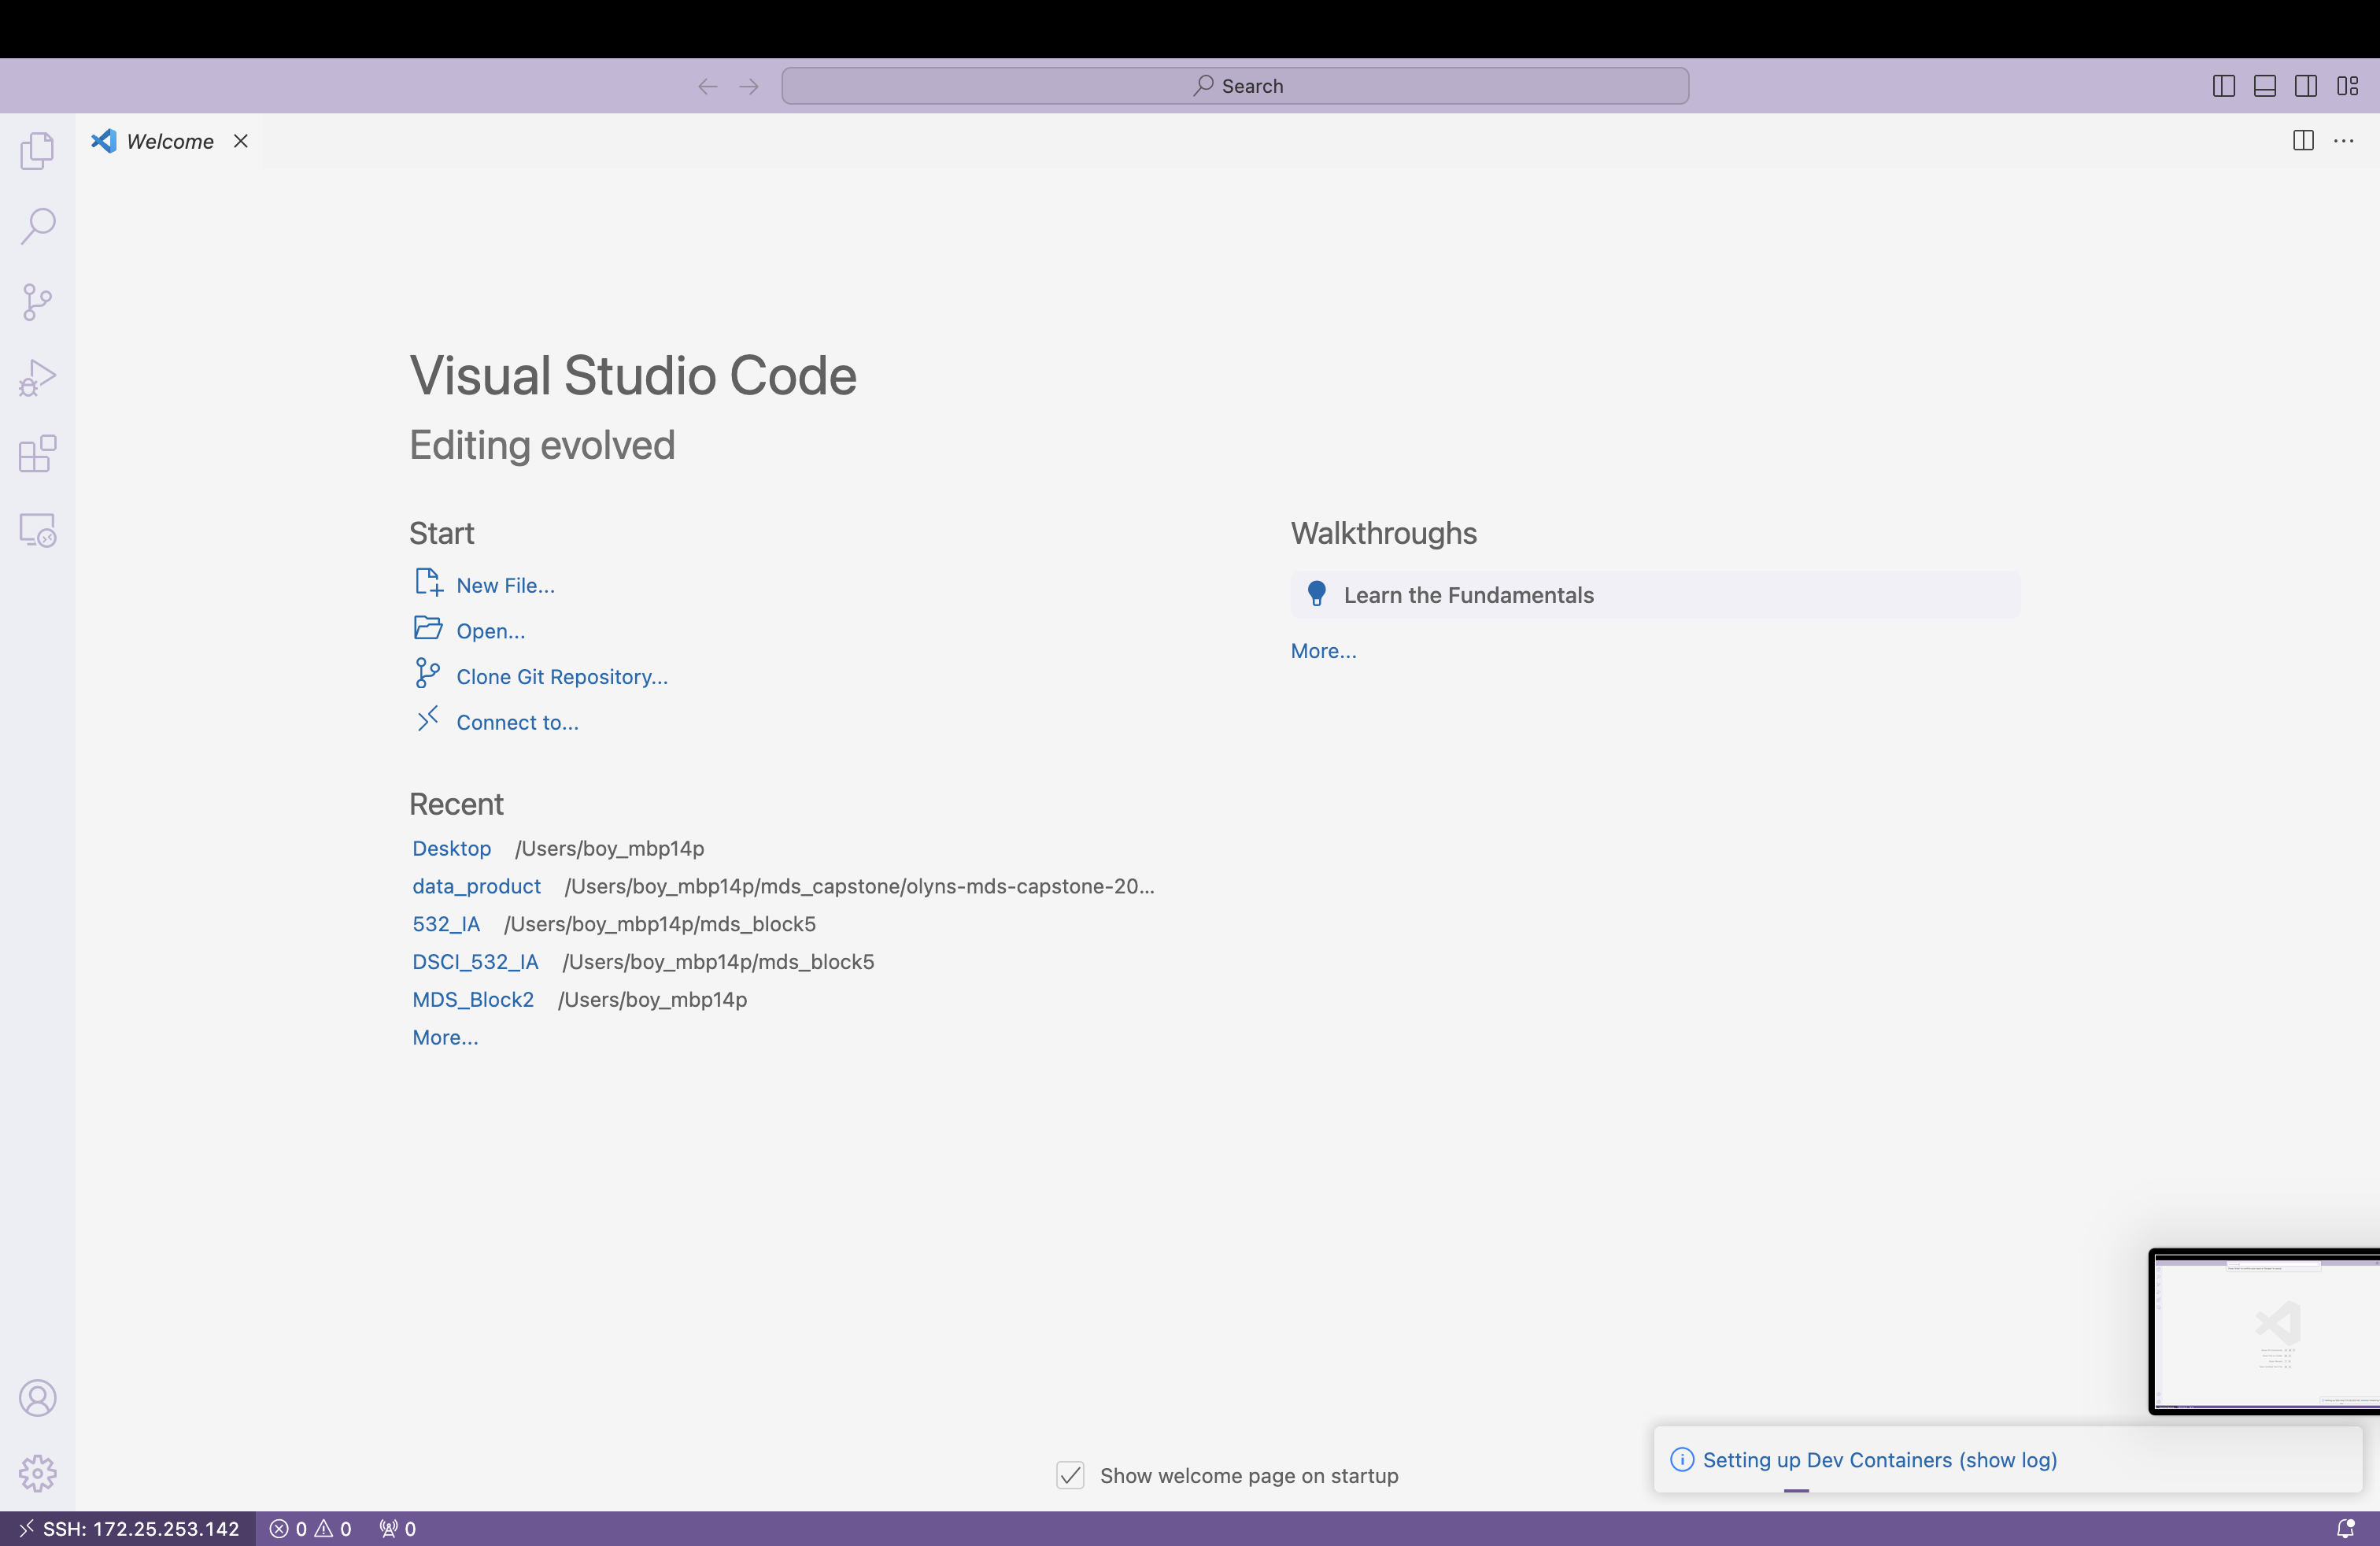The width and height of the screenshot is (2380, 1546).
Task: Open the Source Control view
Action: 37,302
